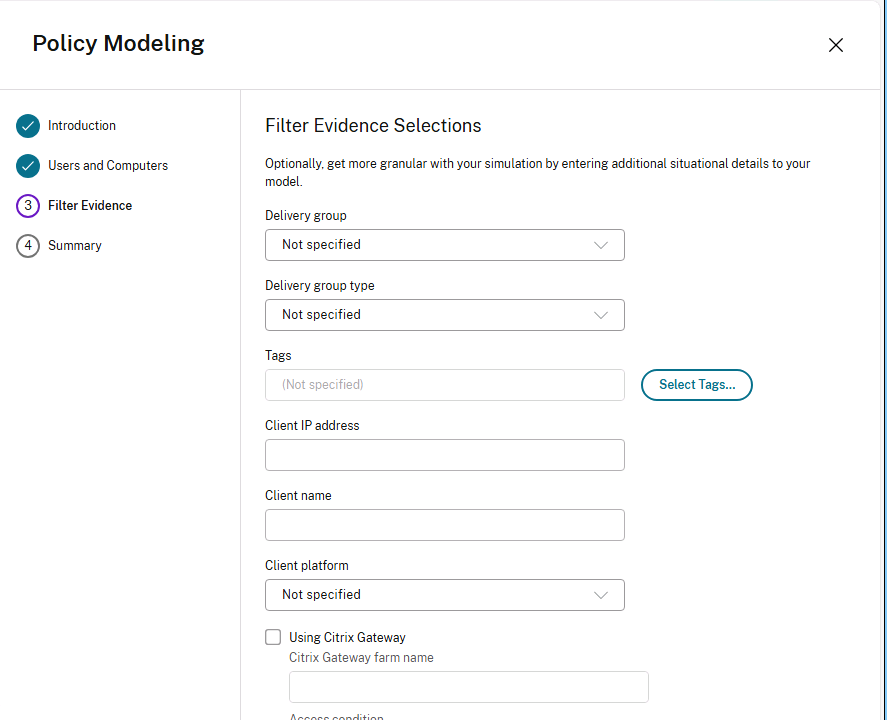Focus the Client name text field
Screen dimensions: 887x720
445,525
